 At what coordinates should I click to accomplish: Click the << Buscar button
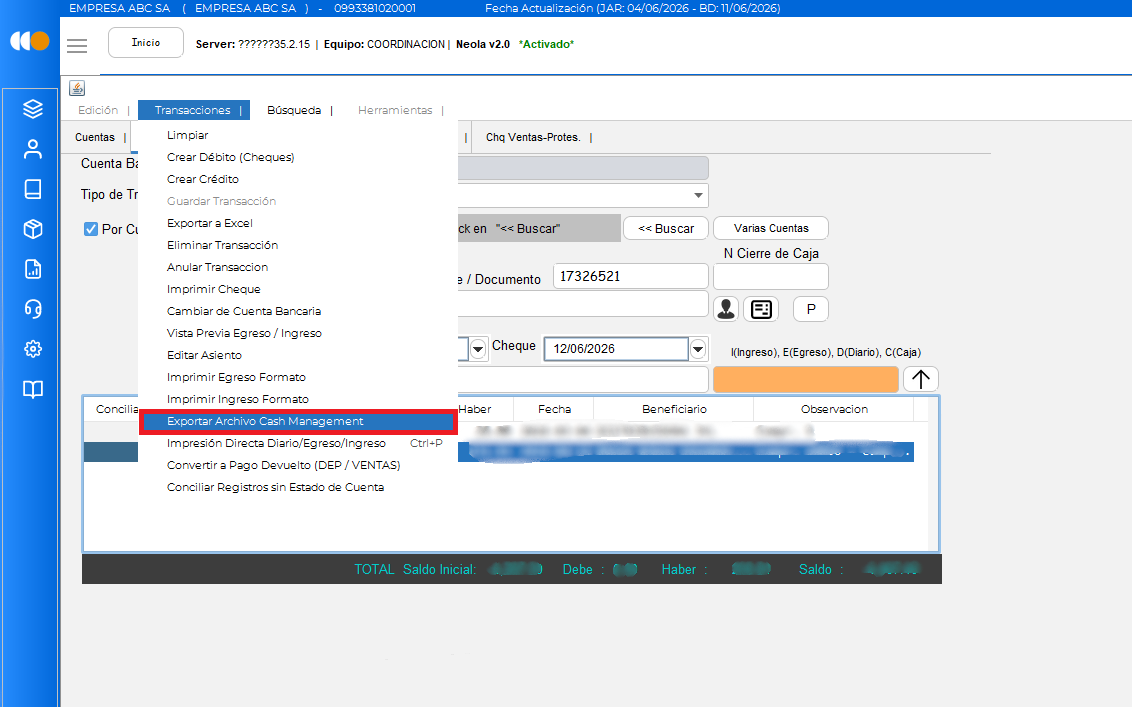[x=666, y=228]
